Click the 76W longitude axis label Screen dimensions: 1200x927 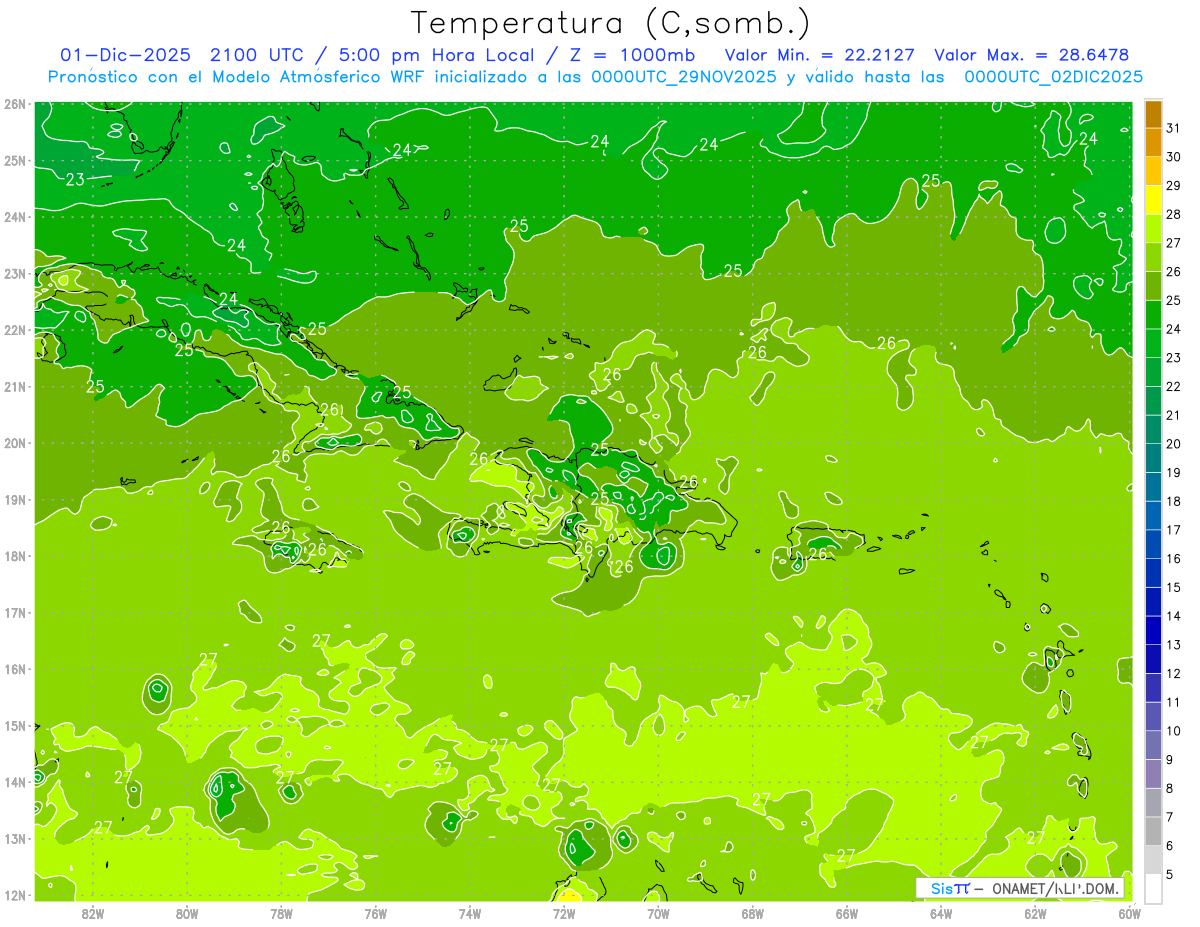tap(375, 913)
